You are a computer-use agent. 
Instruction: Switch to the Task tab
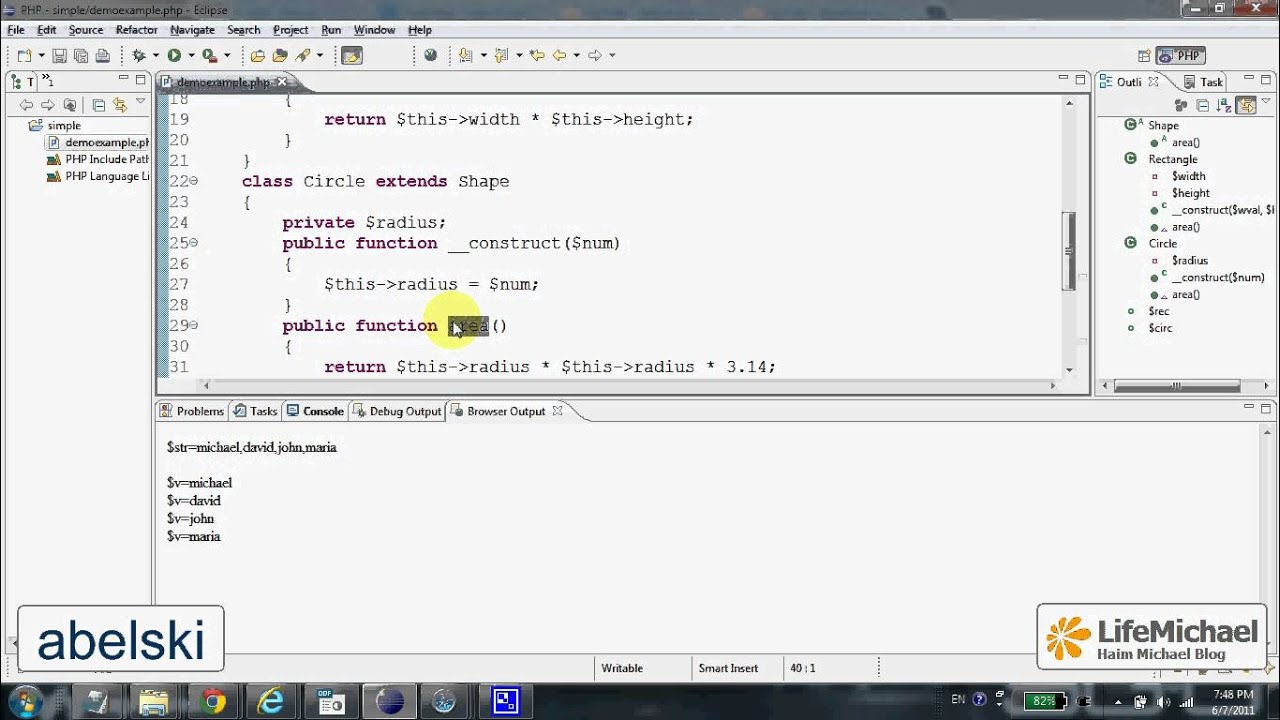point(1203,82)
